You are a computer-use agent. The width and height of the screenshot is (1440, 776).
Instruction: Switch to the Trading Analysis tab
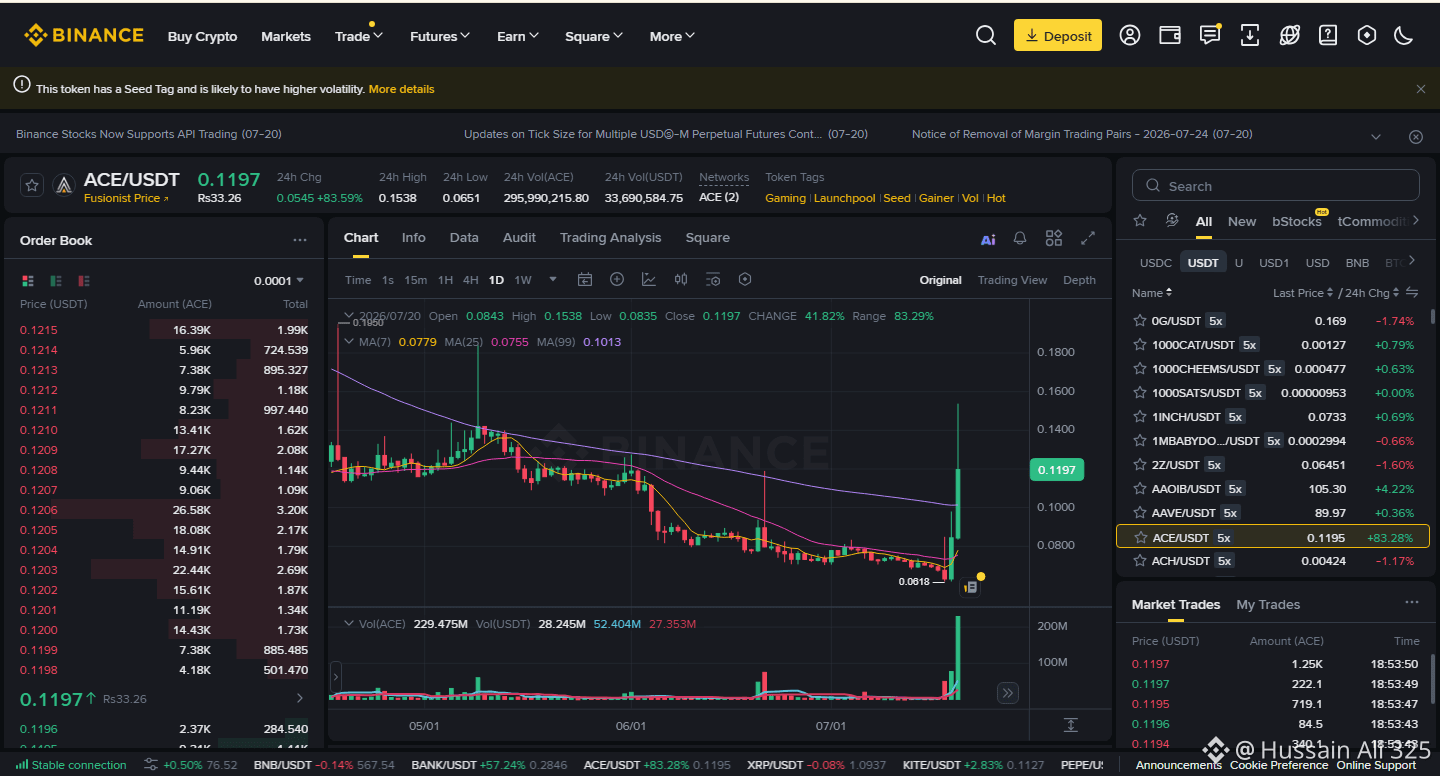coord(611,238)
